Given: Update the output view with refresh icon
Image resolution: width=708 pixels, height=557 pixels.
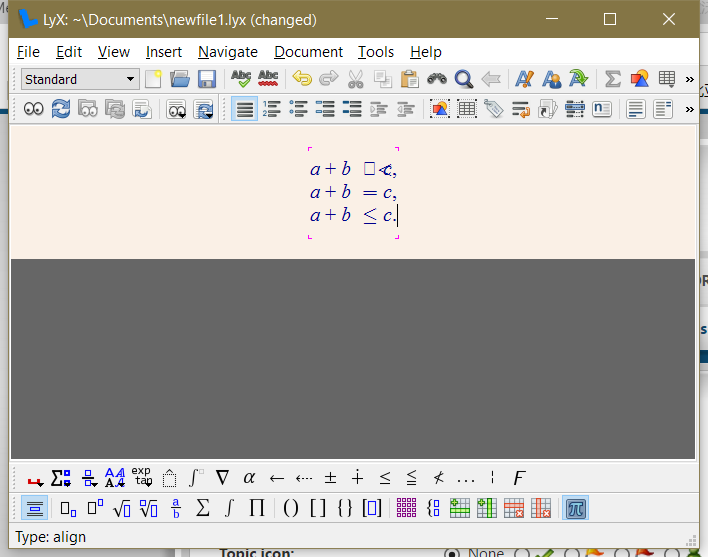Looking at the screenshot, I should pos(61,109).
